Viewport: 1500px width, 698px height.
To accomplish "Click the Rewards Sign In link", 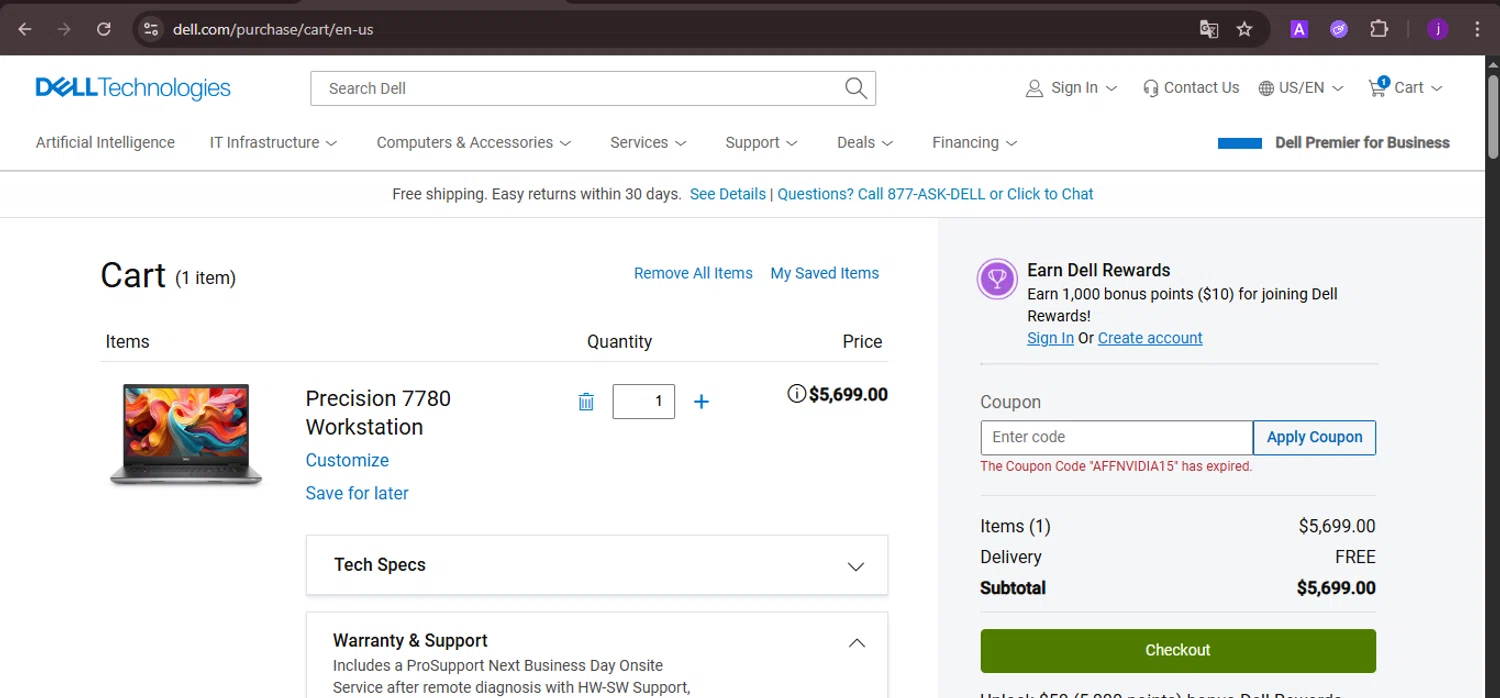I will click(1050, 338).
